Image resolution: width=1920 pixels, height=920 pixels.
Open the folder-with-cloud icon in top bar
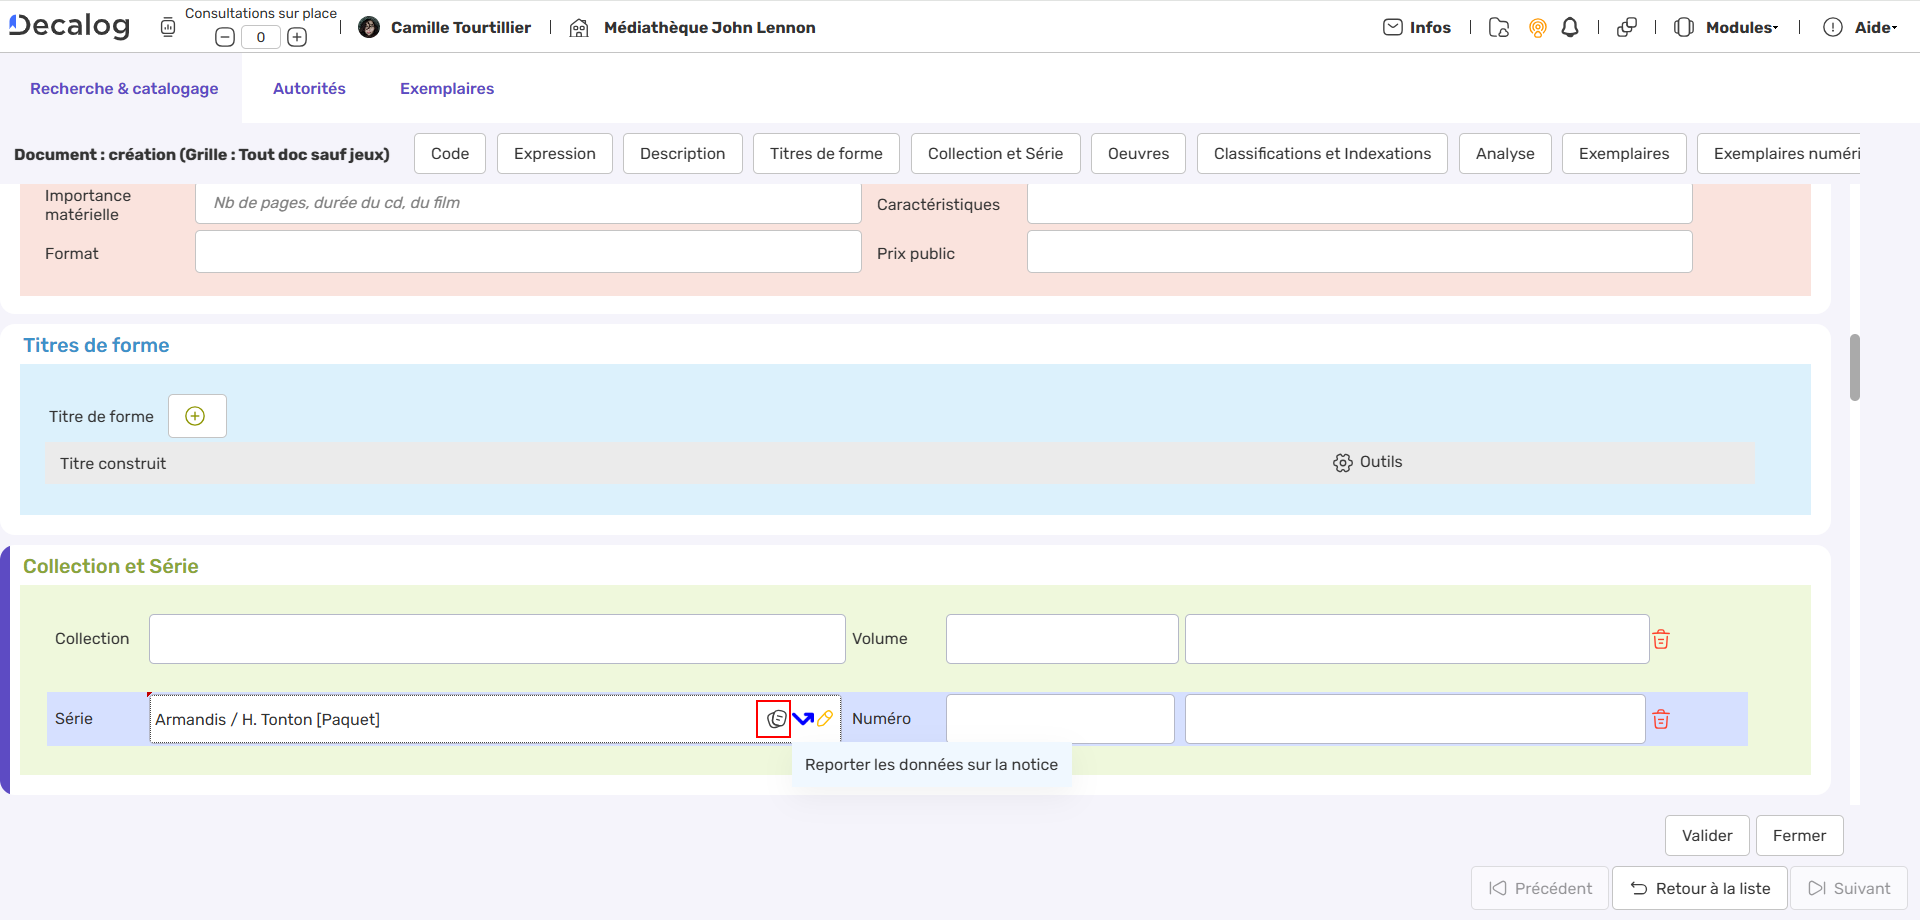pyautogui.click(x=1498, y=28)
